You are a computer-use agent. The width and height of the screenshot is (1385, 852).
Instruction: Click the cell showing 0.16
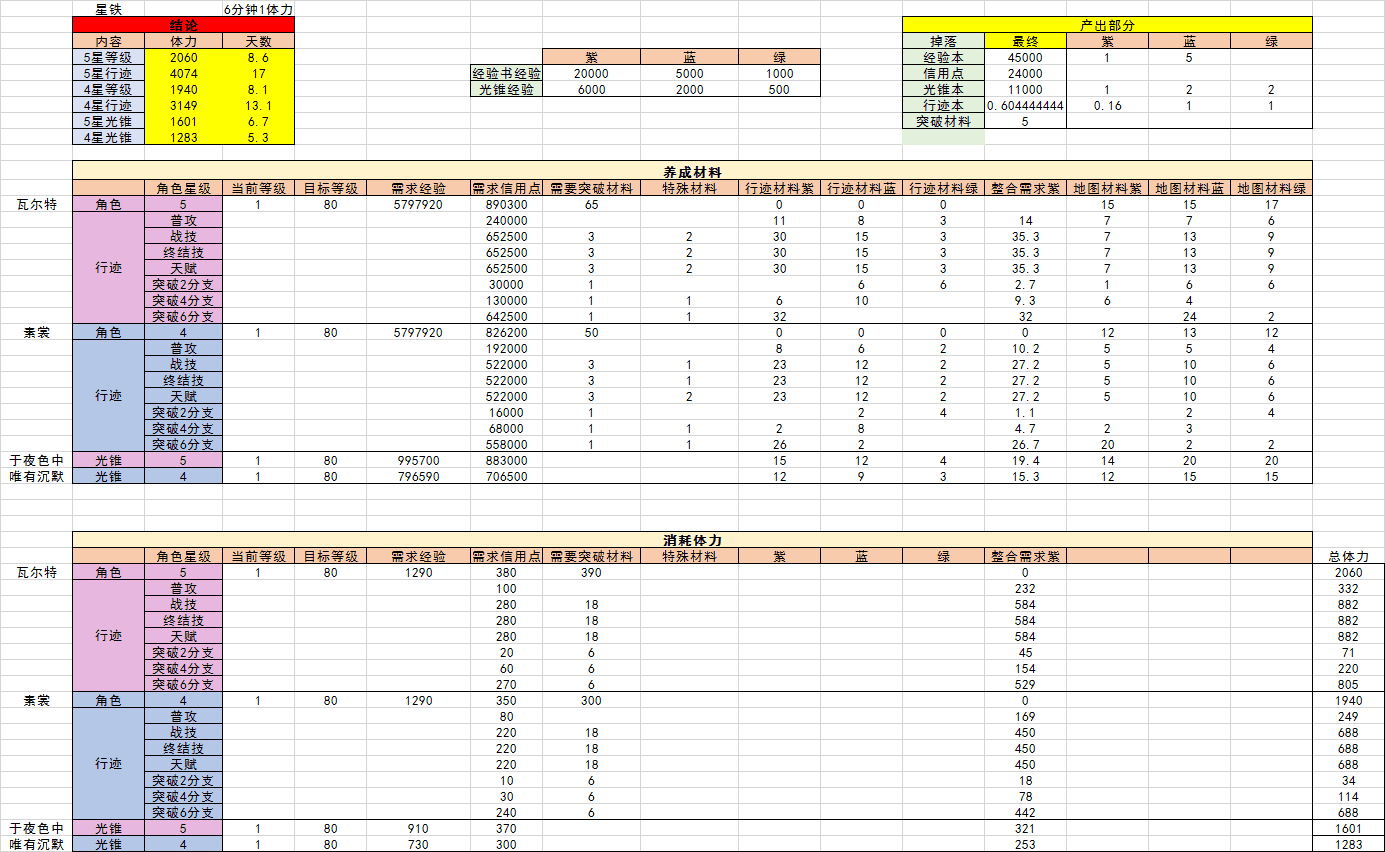(x=1107, y=105)
